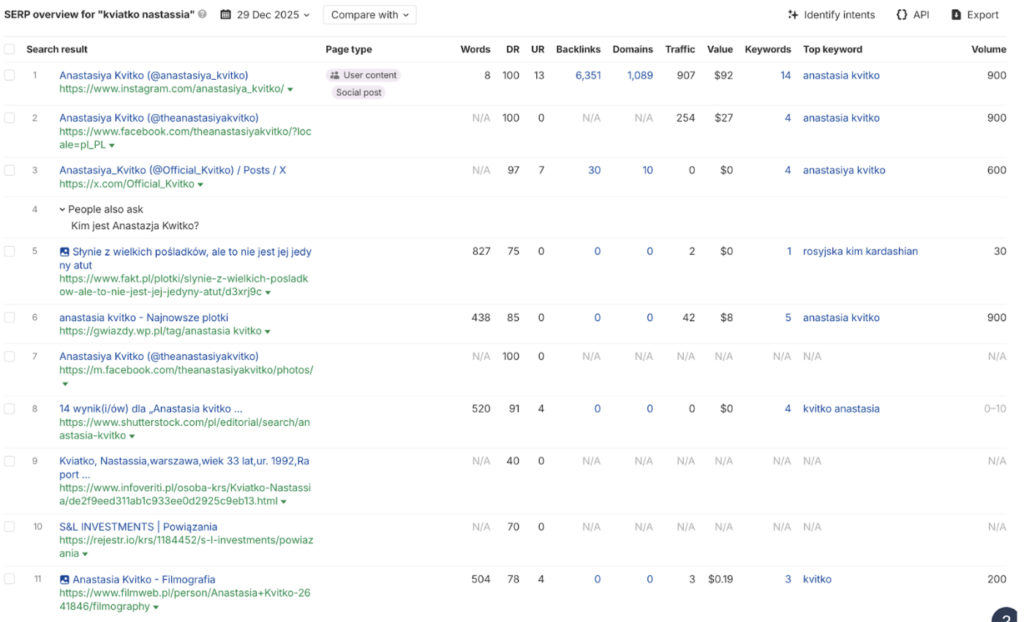
Task: Click the people icon in the User content tag
Action: [x=334, y=75]
